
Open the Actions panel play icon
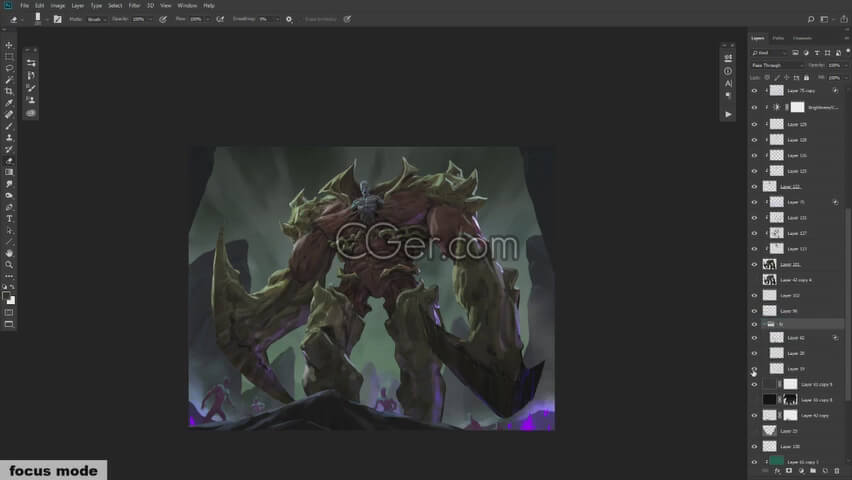pos(728,114)
